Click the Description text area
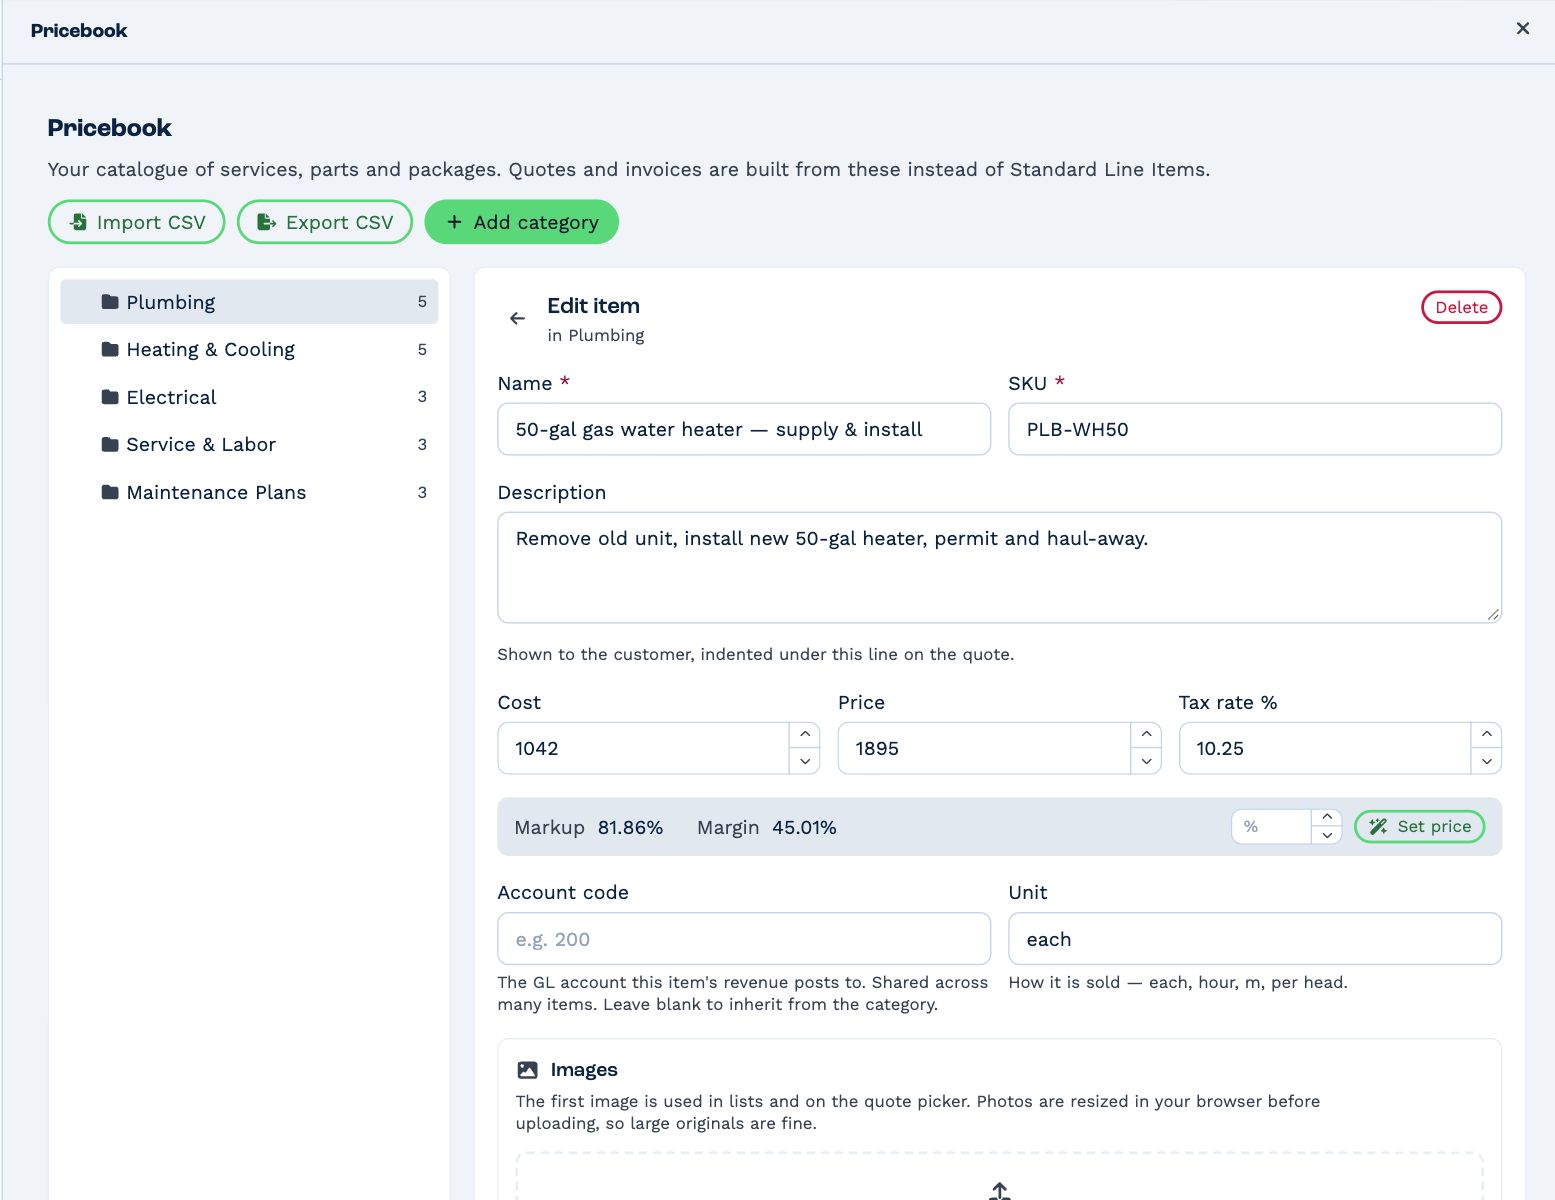1555x1200 pixels. tap(1000, 568)
